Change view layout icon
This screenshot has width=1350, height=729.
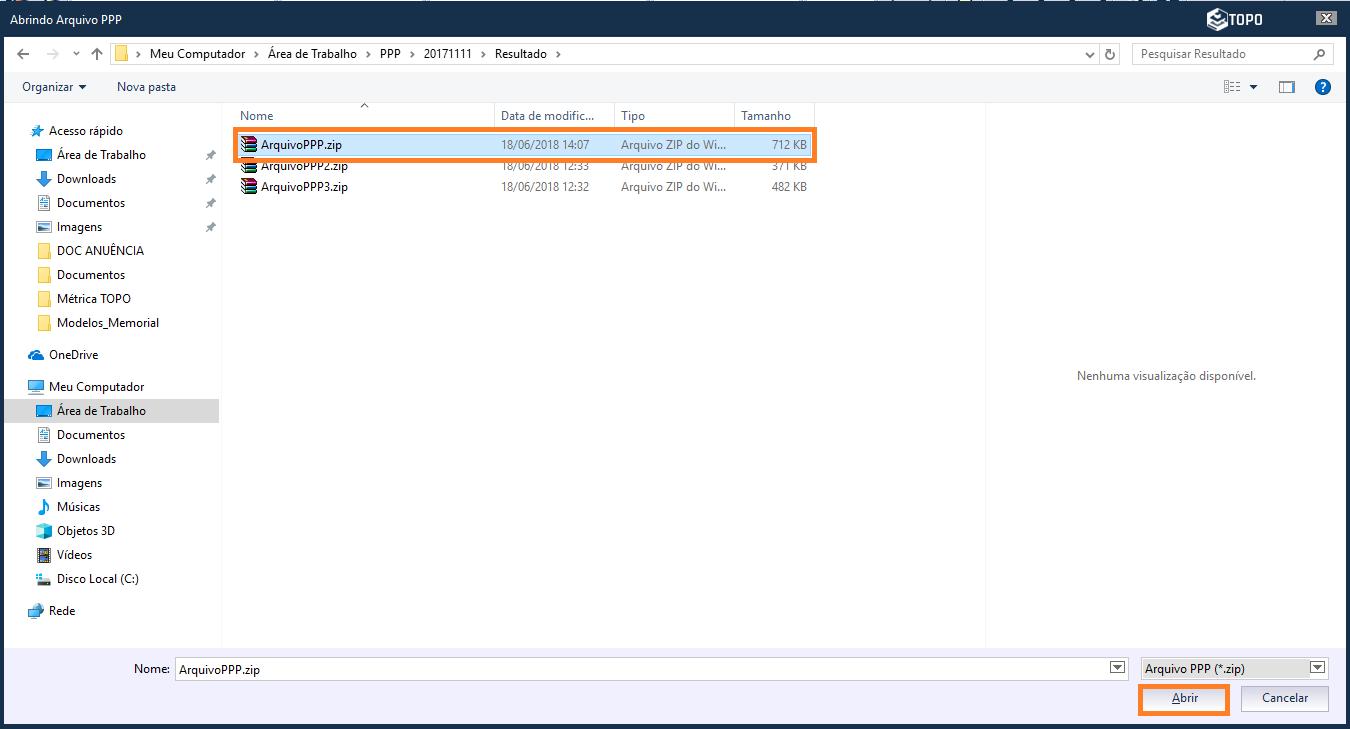[1232, 87]
